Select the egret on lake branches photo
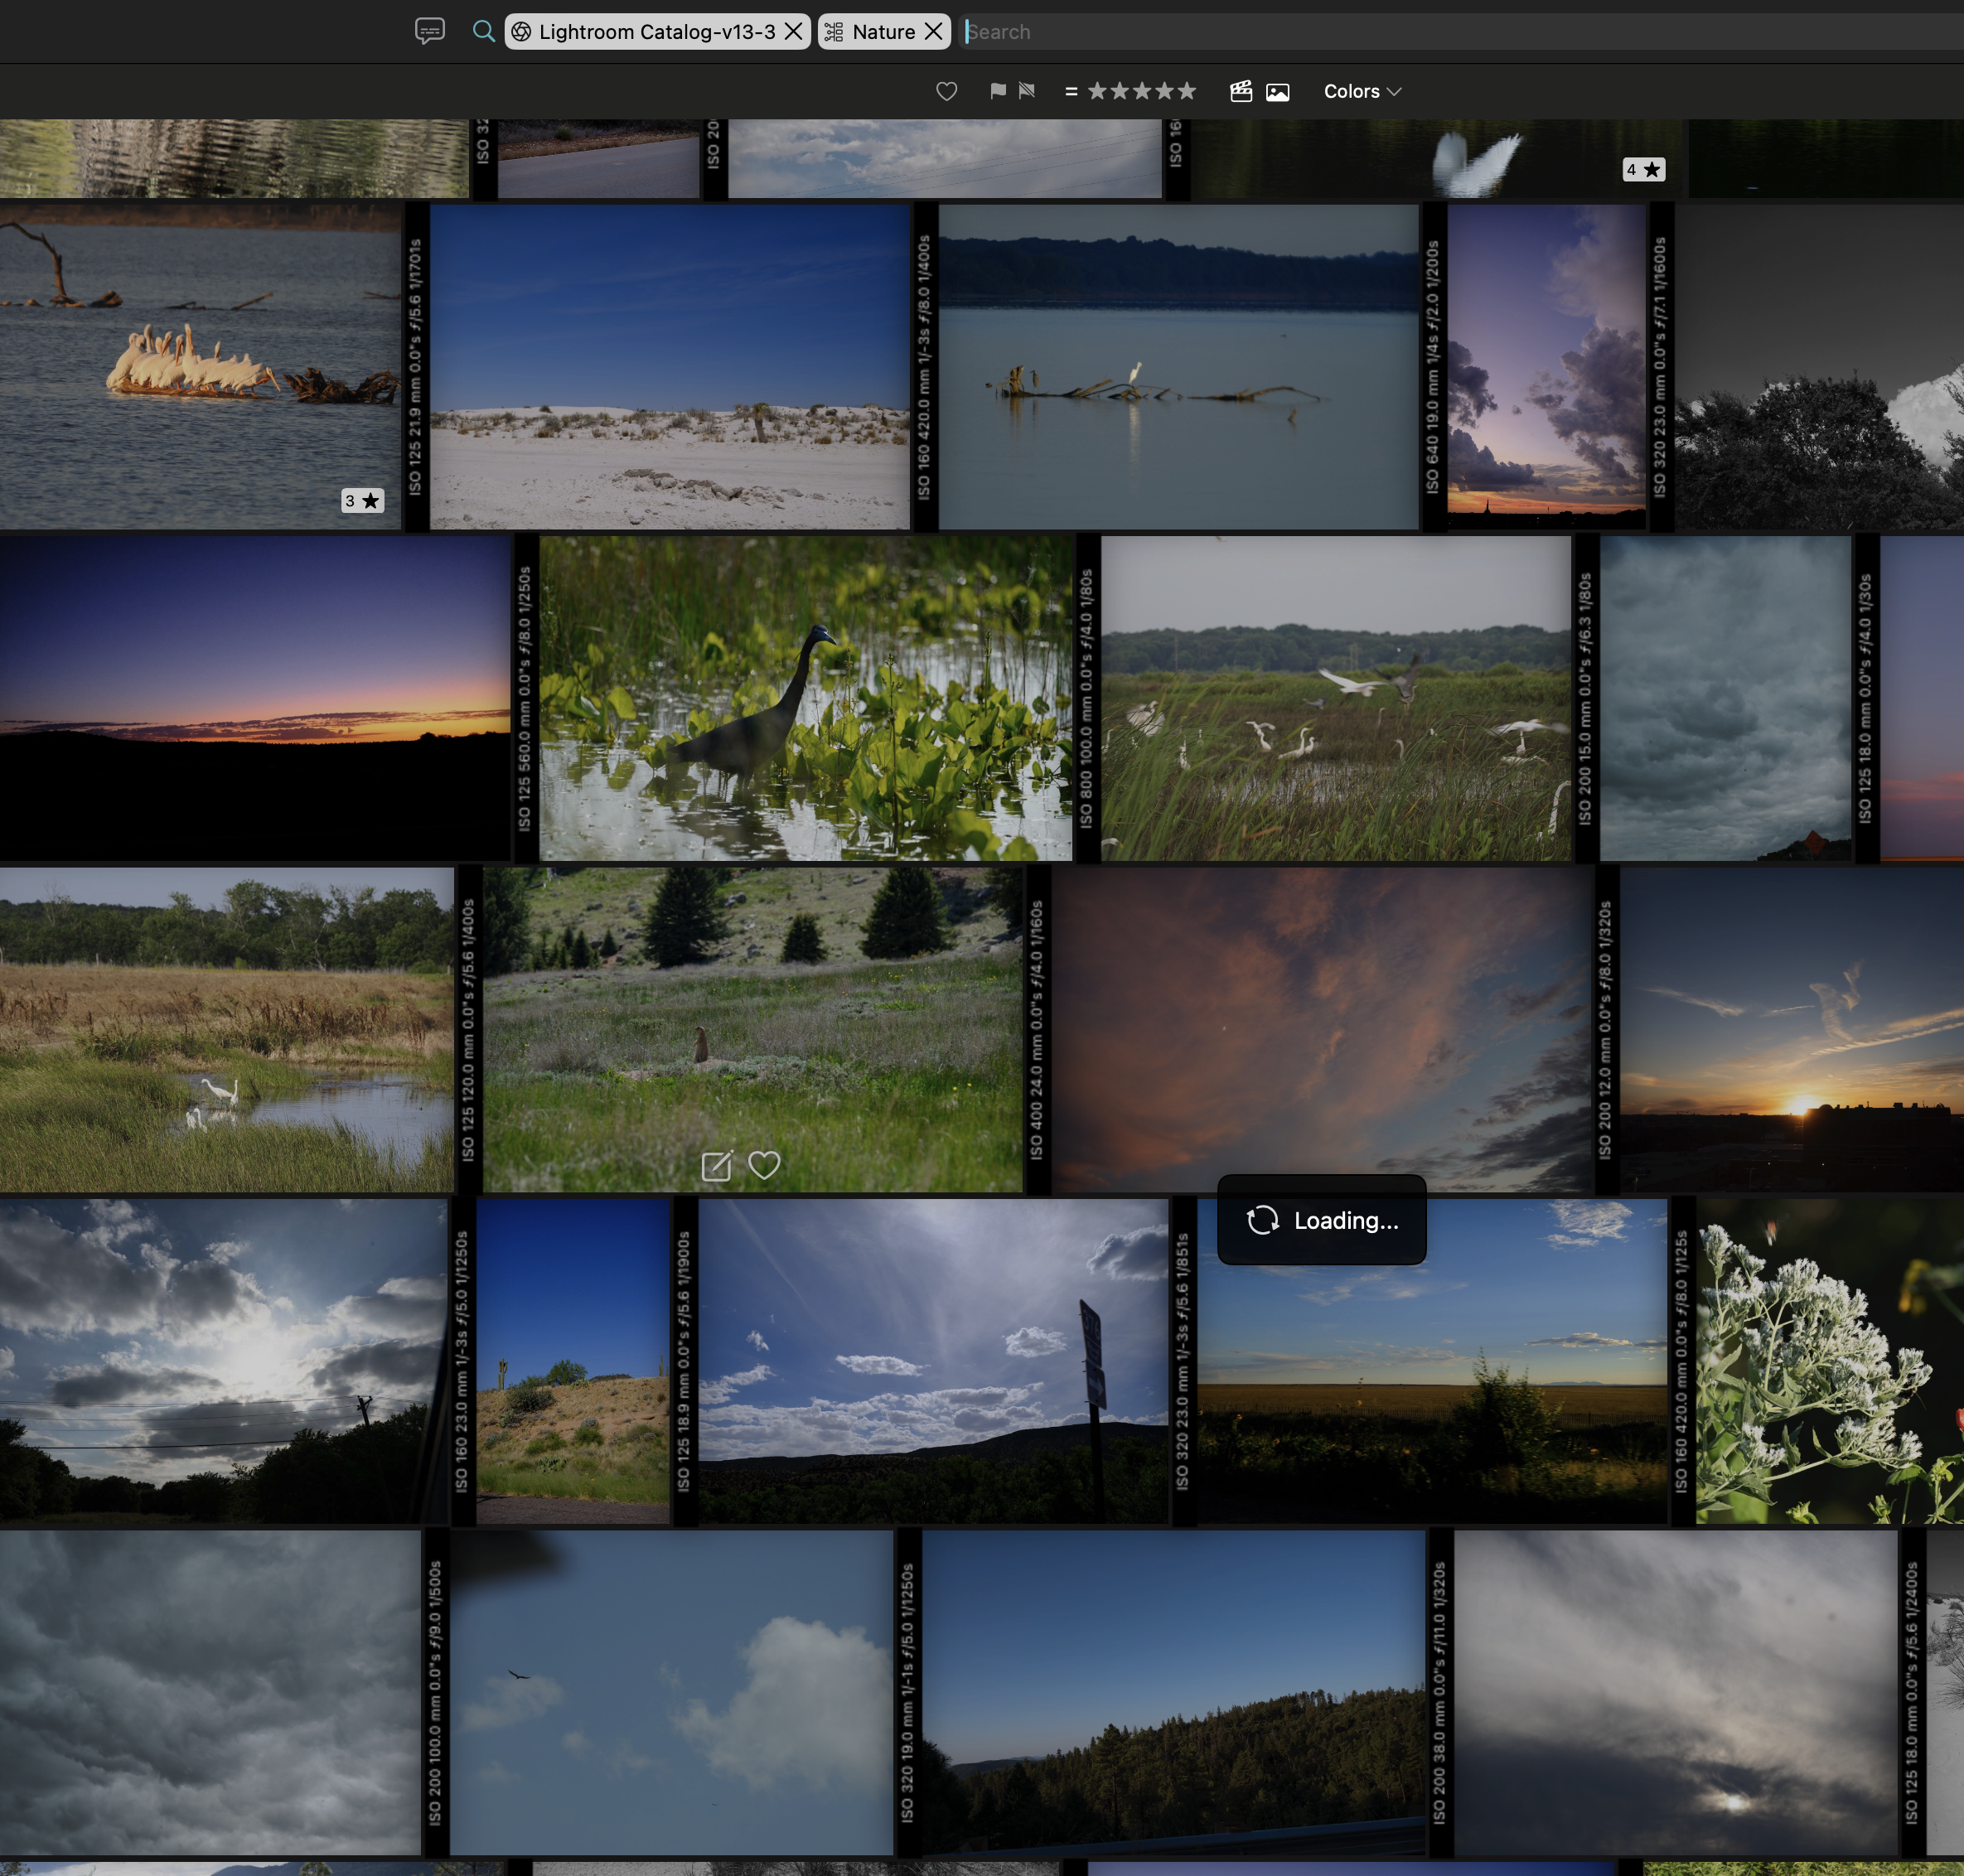Screen dimensions: 1964x1876 tap(1178, 367)
